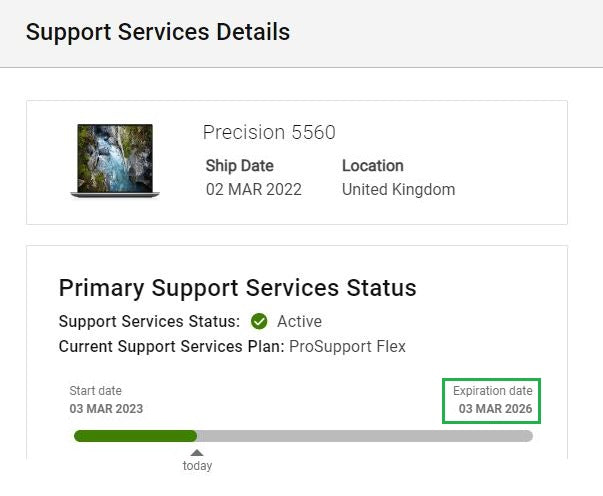Viewport: 603px width, 496px height.
Task: Select the United Kingdom location text
Action: (398, 189)
